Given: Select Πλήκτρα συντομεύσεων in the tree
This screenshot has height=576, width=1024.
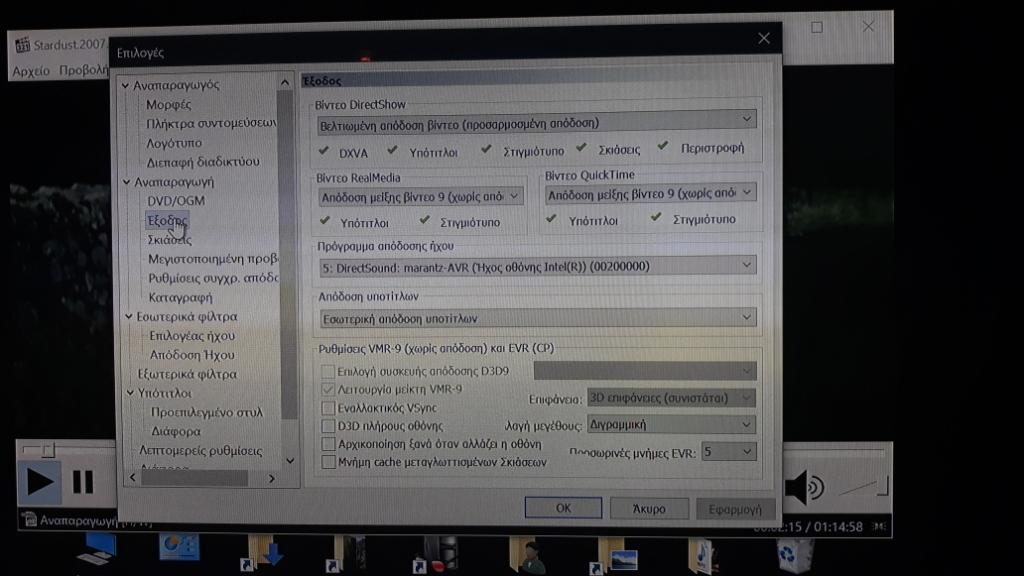Looking at the screenshot, I should click(x=211, y=123).
